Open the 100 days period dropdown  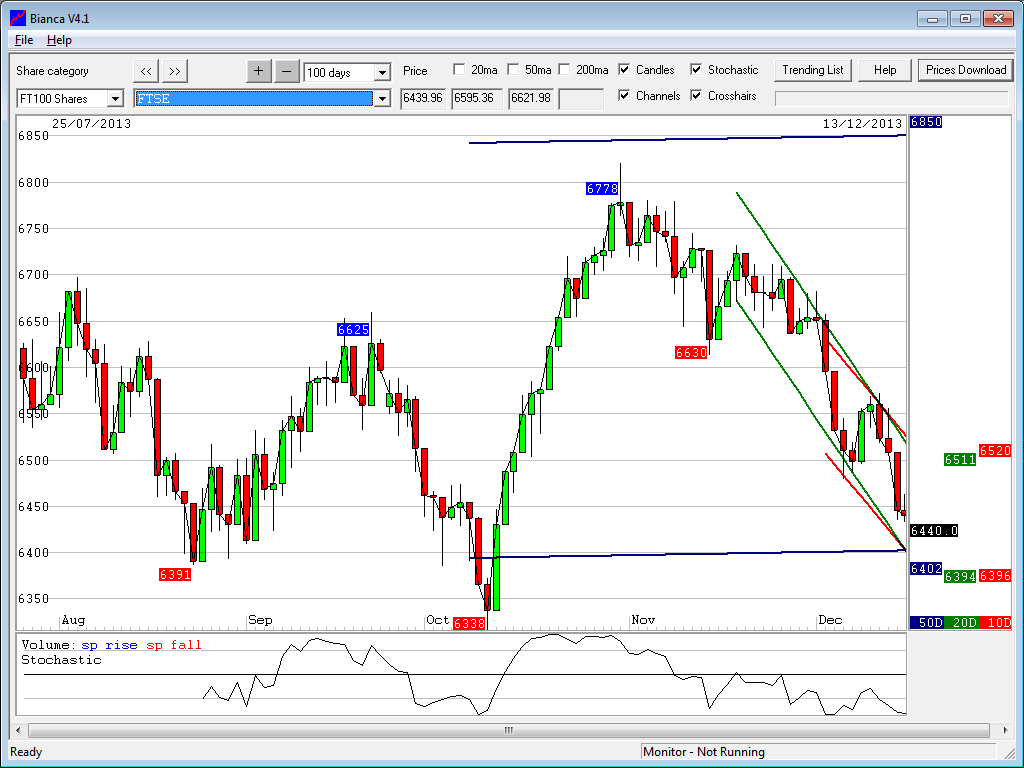pos(382,73)
